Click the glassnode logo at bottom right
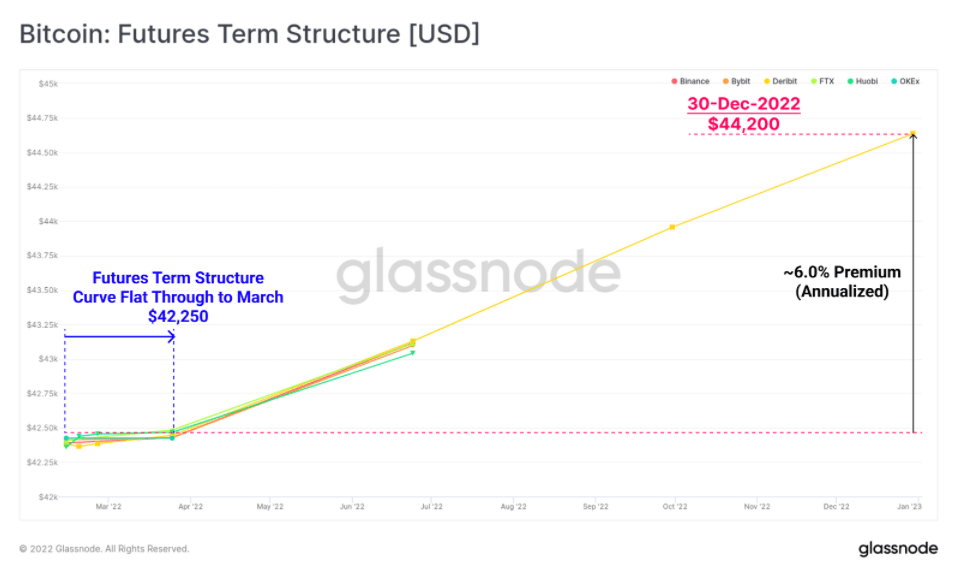The height and width of the screenshot is (575, 954). pyautogui.click(x=897, y=548)
